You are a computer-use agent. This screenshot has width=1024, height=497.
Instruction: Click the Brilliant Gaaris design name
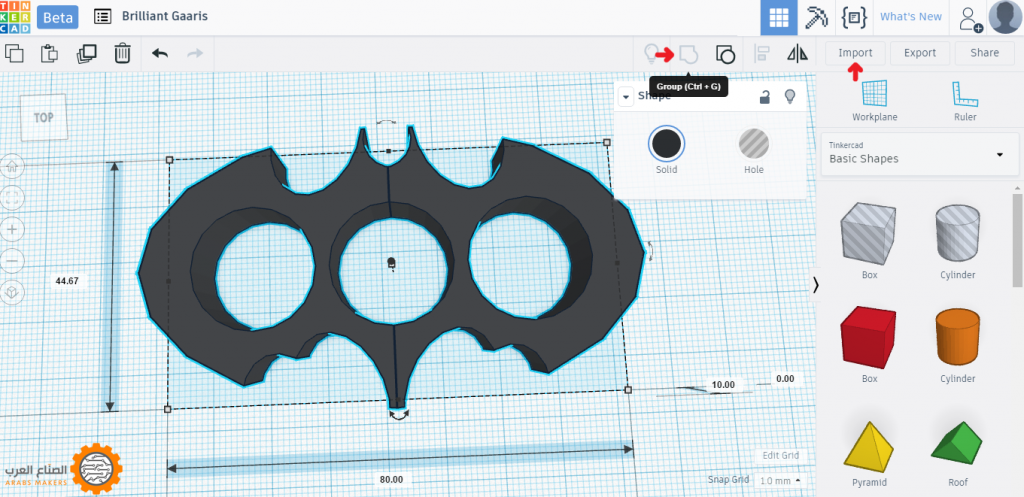tap(165, 16)
